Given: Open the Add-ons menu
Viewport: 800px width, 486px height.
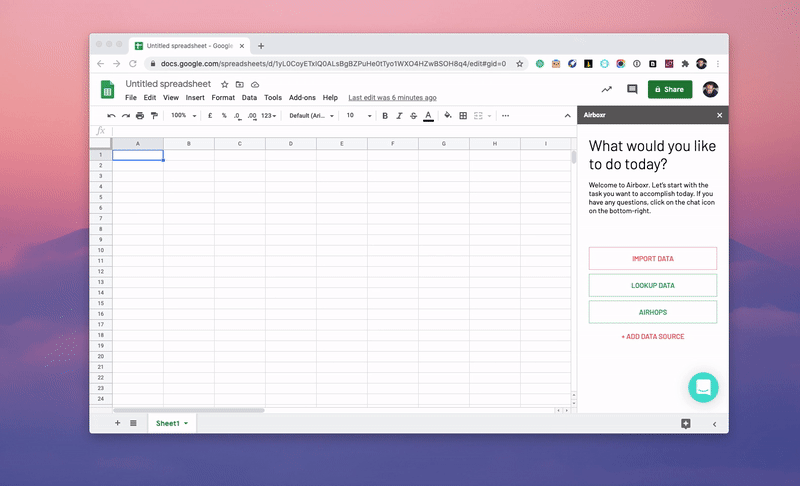Looking at the screenshot, I should pyautogui.click(x=302, y=97).
